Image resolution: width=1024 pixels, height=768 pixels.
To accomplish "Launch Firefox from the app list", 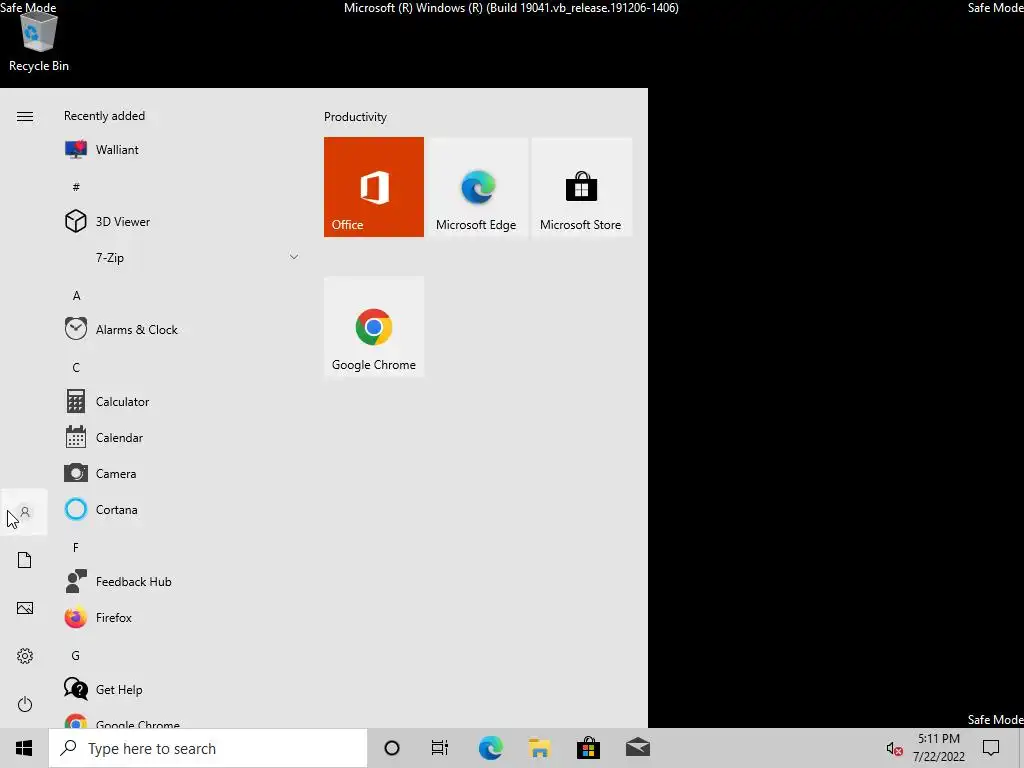I will point(182,617).
